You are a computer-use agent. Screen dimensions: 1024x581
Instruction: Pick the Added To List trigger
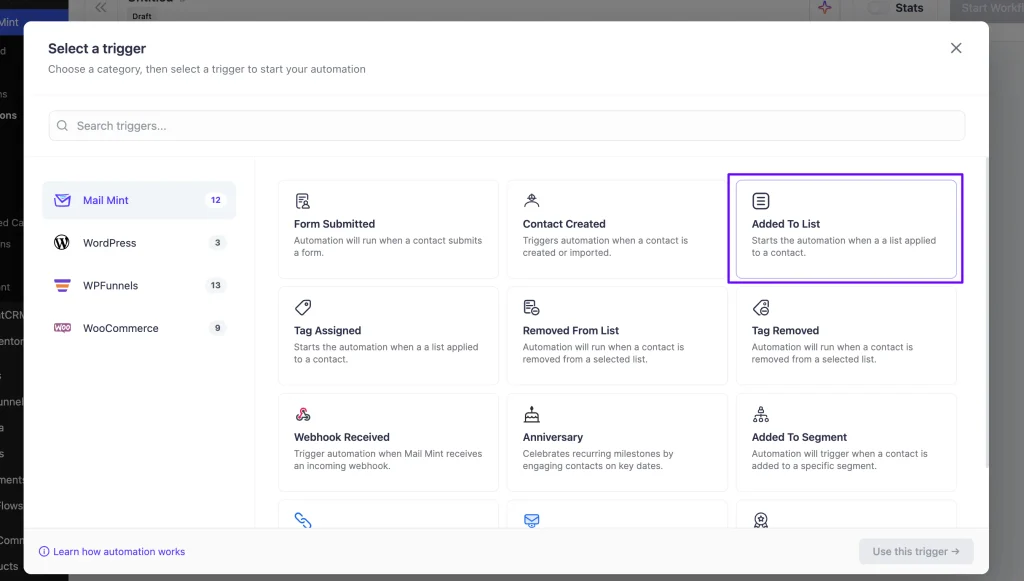click(846, 229)
